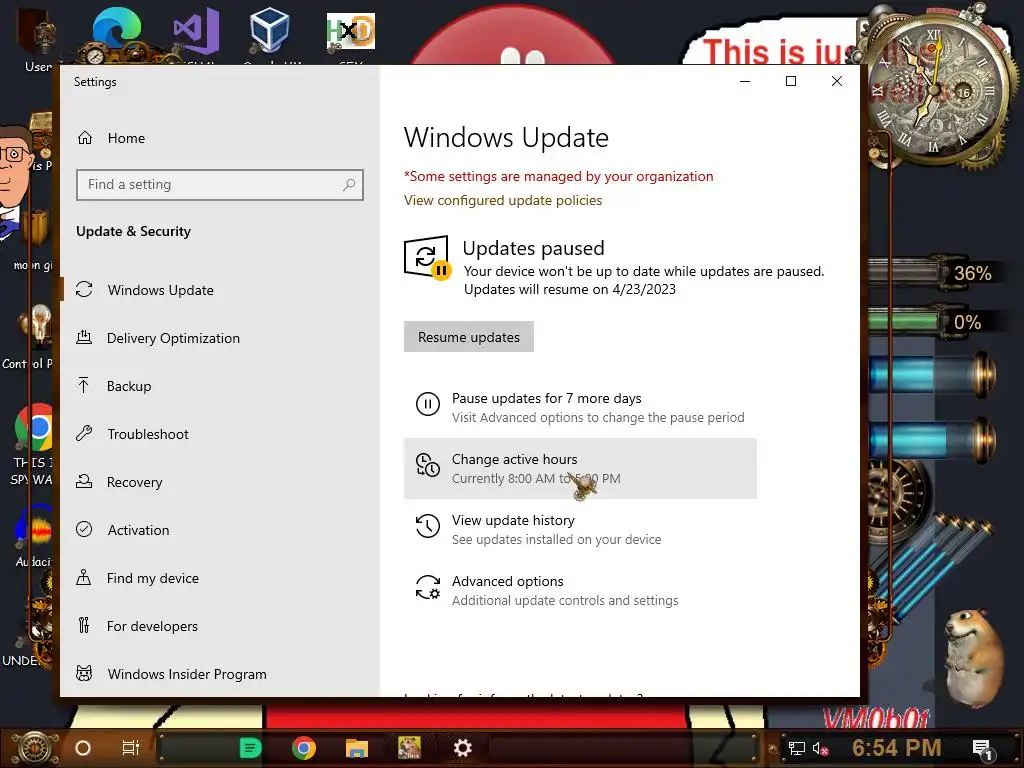Open Task View on taskbar

[x=131, y=748]
